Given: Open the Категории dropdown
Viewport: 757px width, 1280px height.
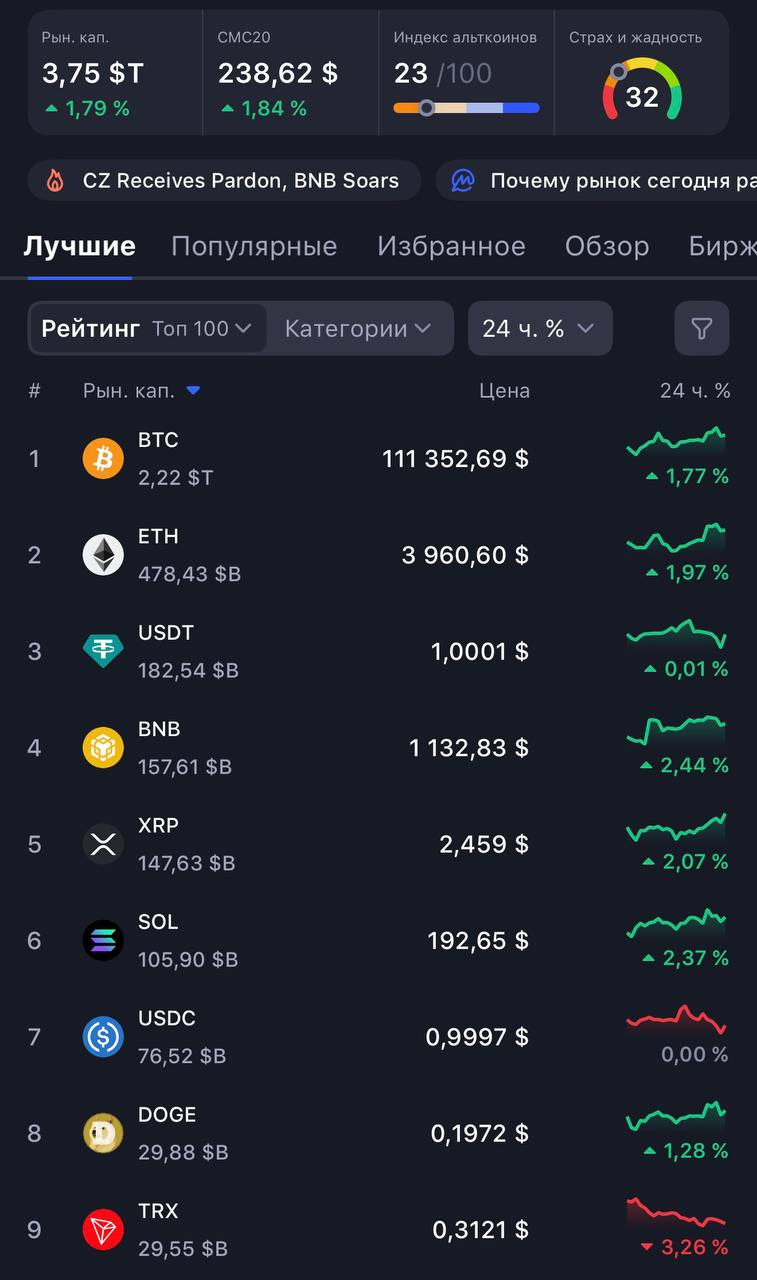Looking at the screenshot, I should click(x=357, y=328).
